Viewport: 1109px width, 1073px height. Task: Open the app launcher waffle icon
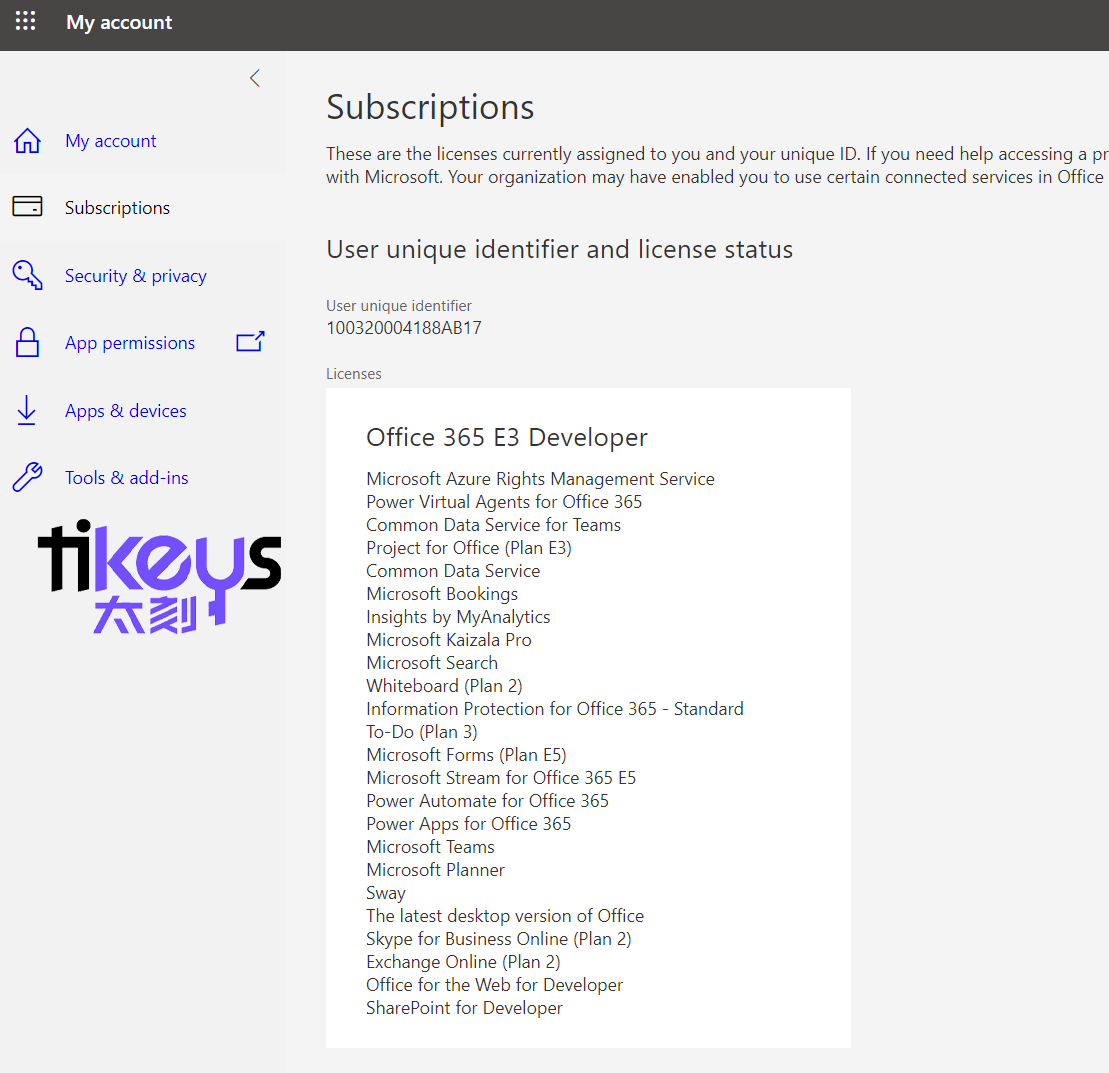pos(25,22)
